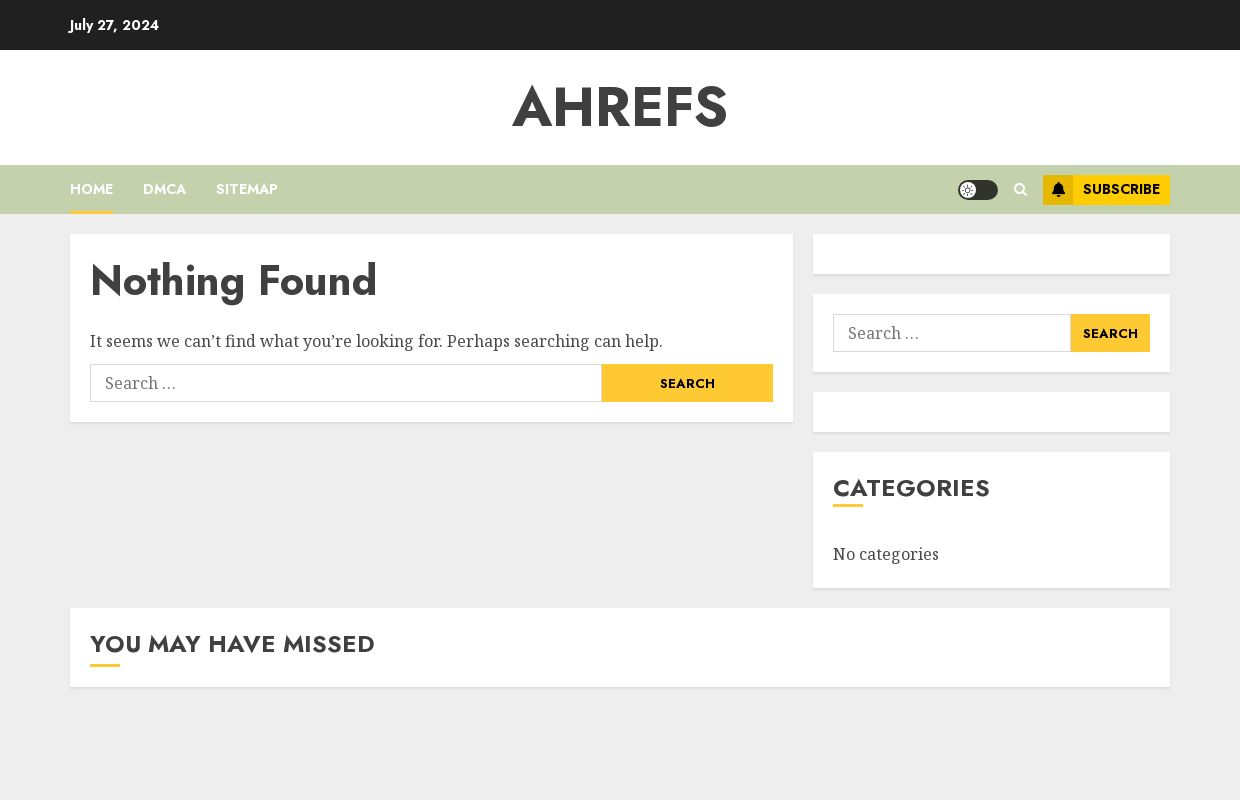Click the You May Have Missed heading

coord(232,644)
